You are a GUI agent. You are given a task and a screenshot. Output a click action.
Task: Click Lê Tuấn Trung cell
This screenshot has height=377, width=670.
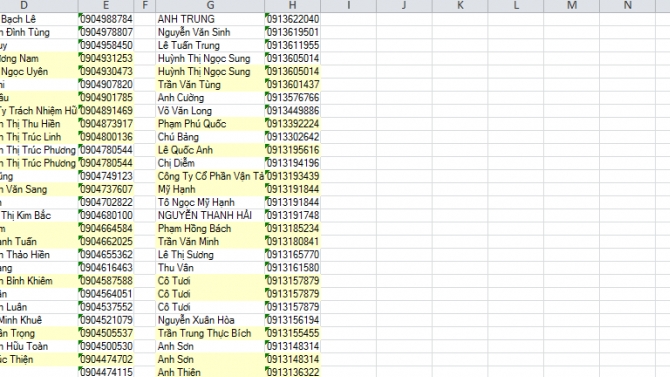coord(210,45)
